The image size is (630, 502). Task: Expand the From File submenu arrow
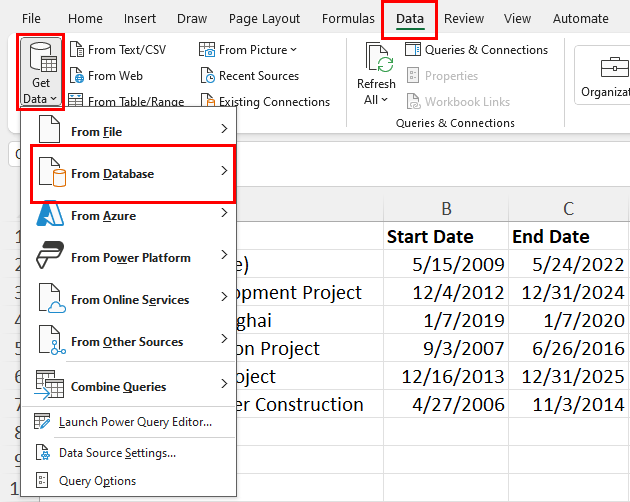[x=224, y=129]
